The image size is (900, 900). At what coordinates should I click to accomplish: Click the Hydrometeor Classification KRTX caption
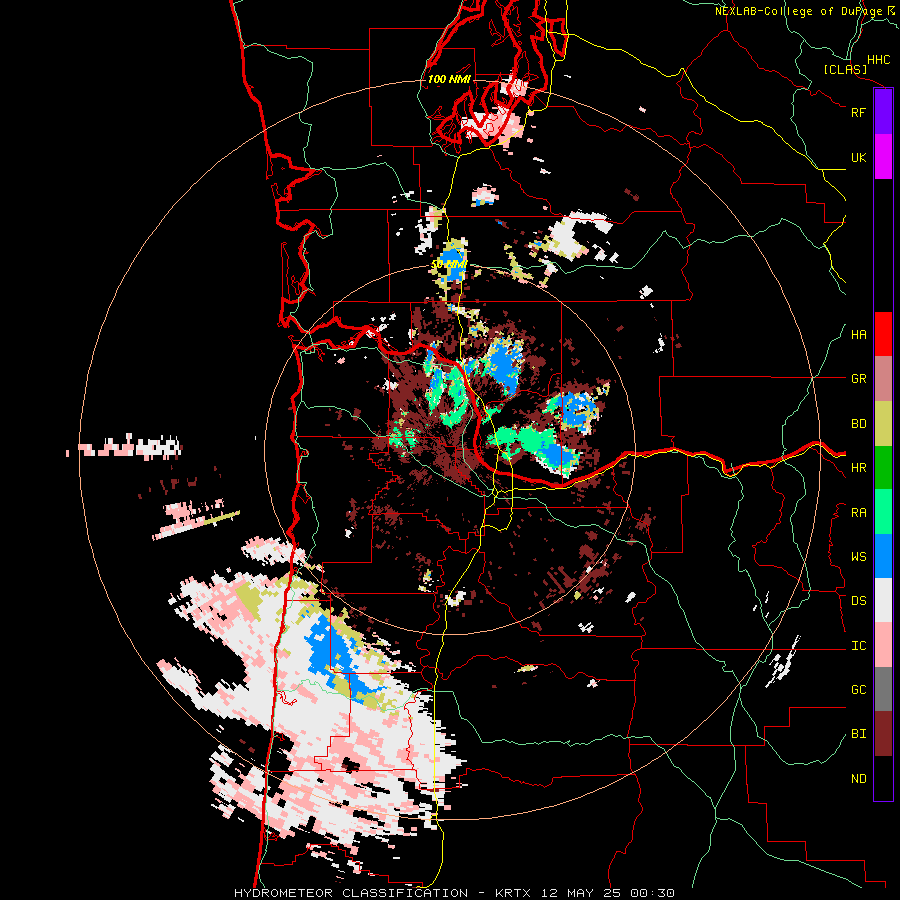(x=454, y=893)
